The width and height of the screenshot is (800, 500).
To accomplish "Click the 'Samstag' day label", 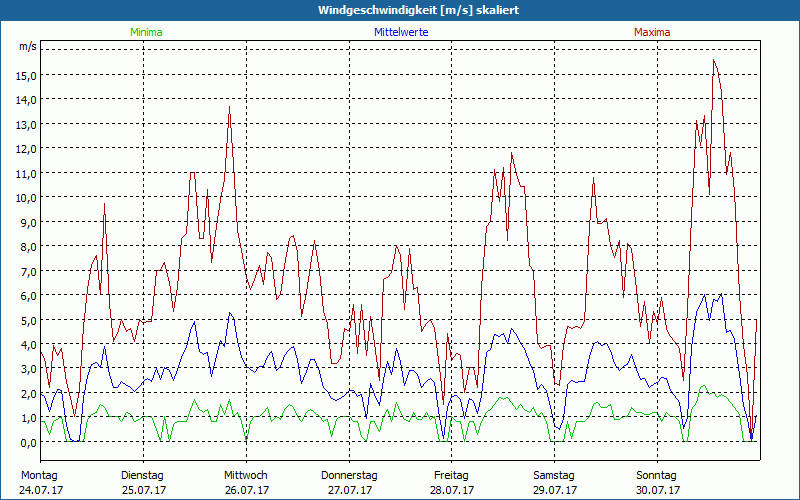I will pos(554,476).
